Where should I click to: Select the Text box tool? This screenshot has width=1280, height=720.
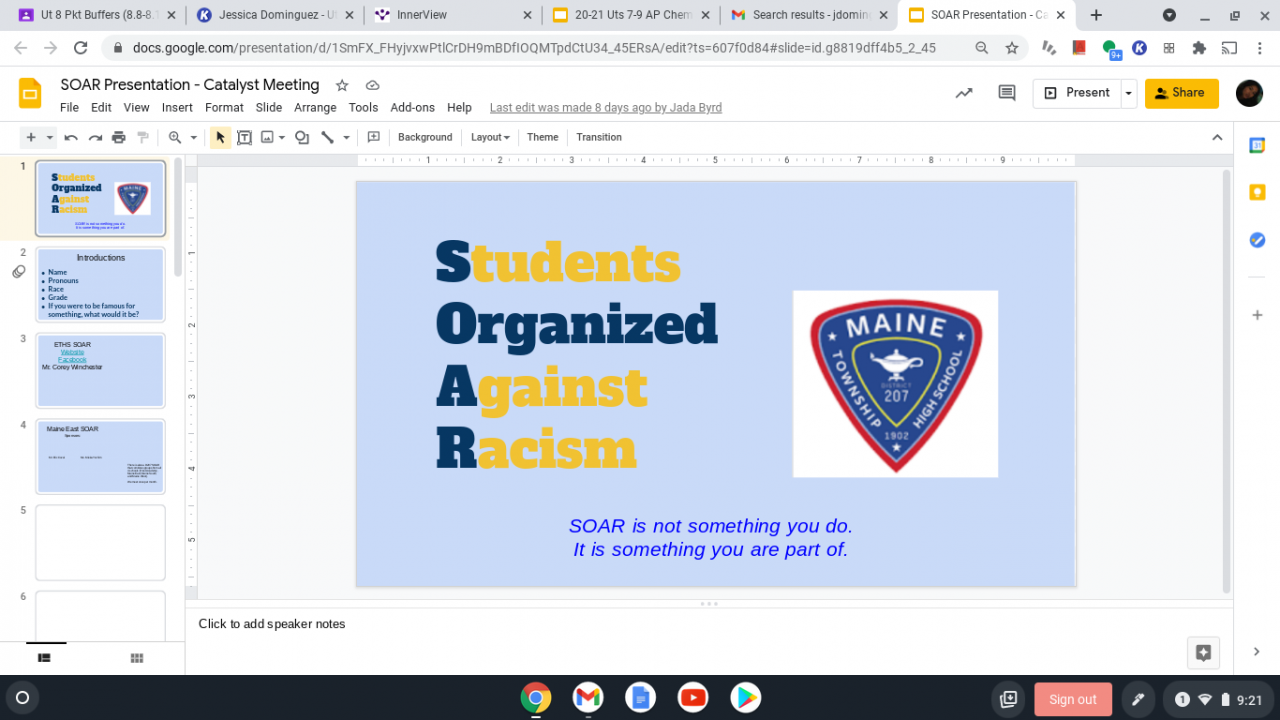244,138
